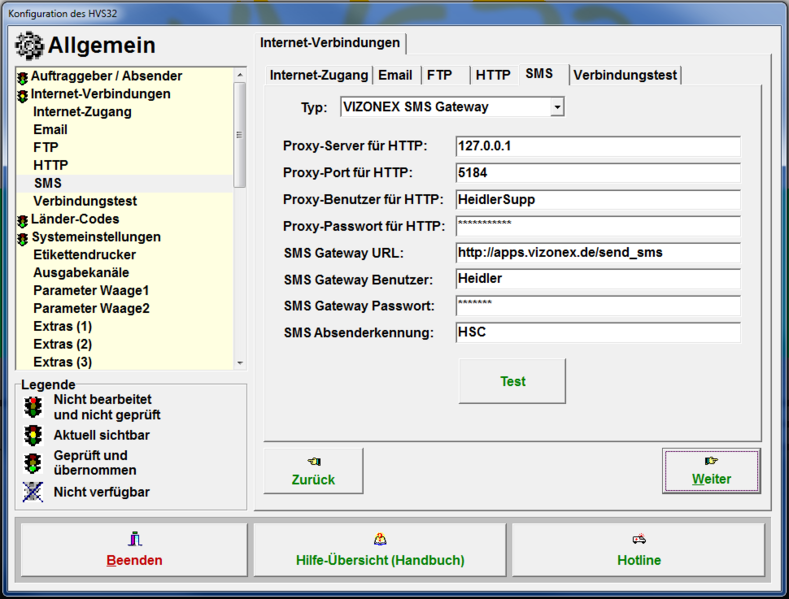
Task: Switch to the FTP tab
Action: click(x=439, y=75)
